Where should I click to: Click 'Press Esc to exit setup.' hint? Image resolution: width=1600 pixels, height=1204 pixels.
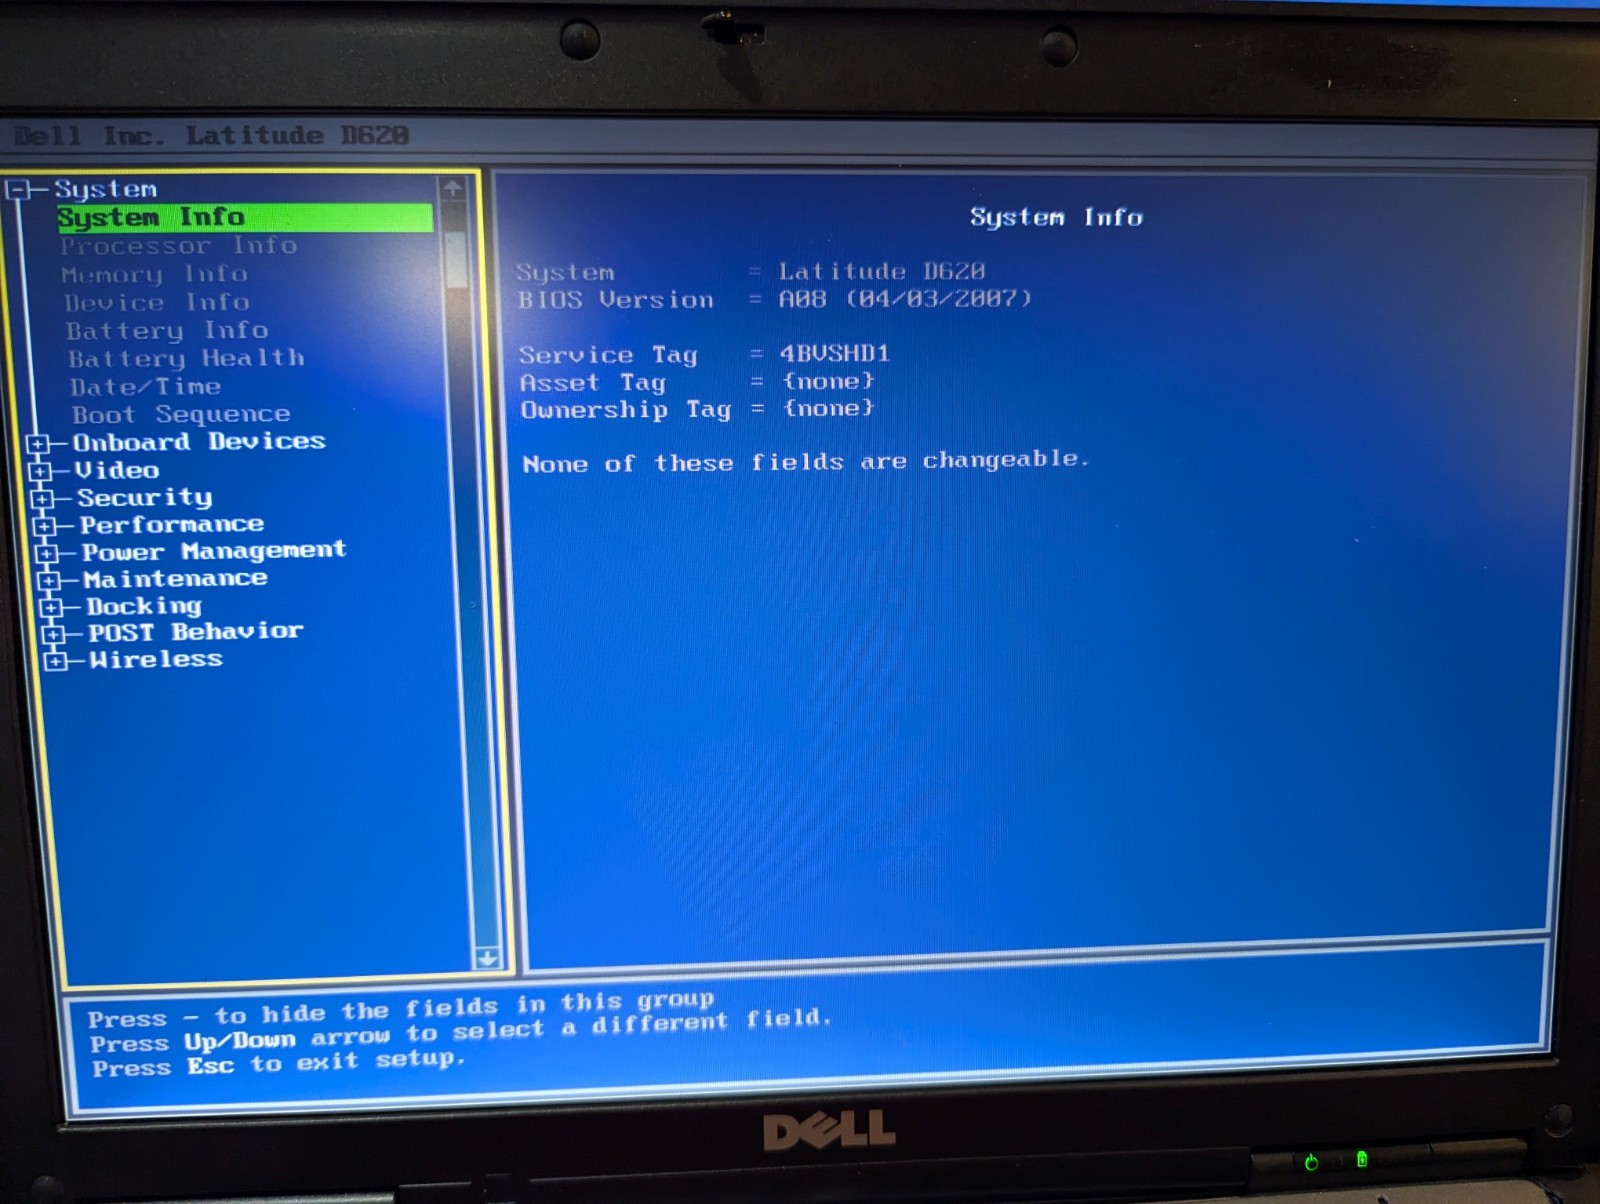[x=279, y=1063]
